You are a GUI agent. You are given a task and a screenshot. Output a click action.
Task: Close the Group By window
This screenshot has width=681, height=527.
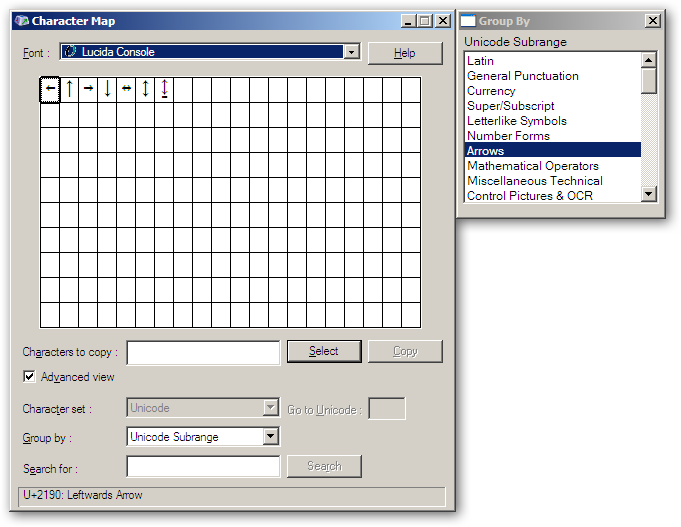pos(652,20)
